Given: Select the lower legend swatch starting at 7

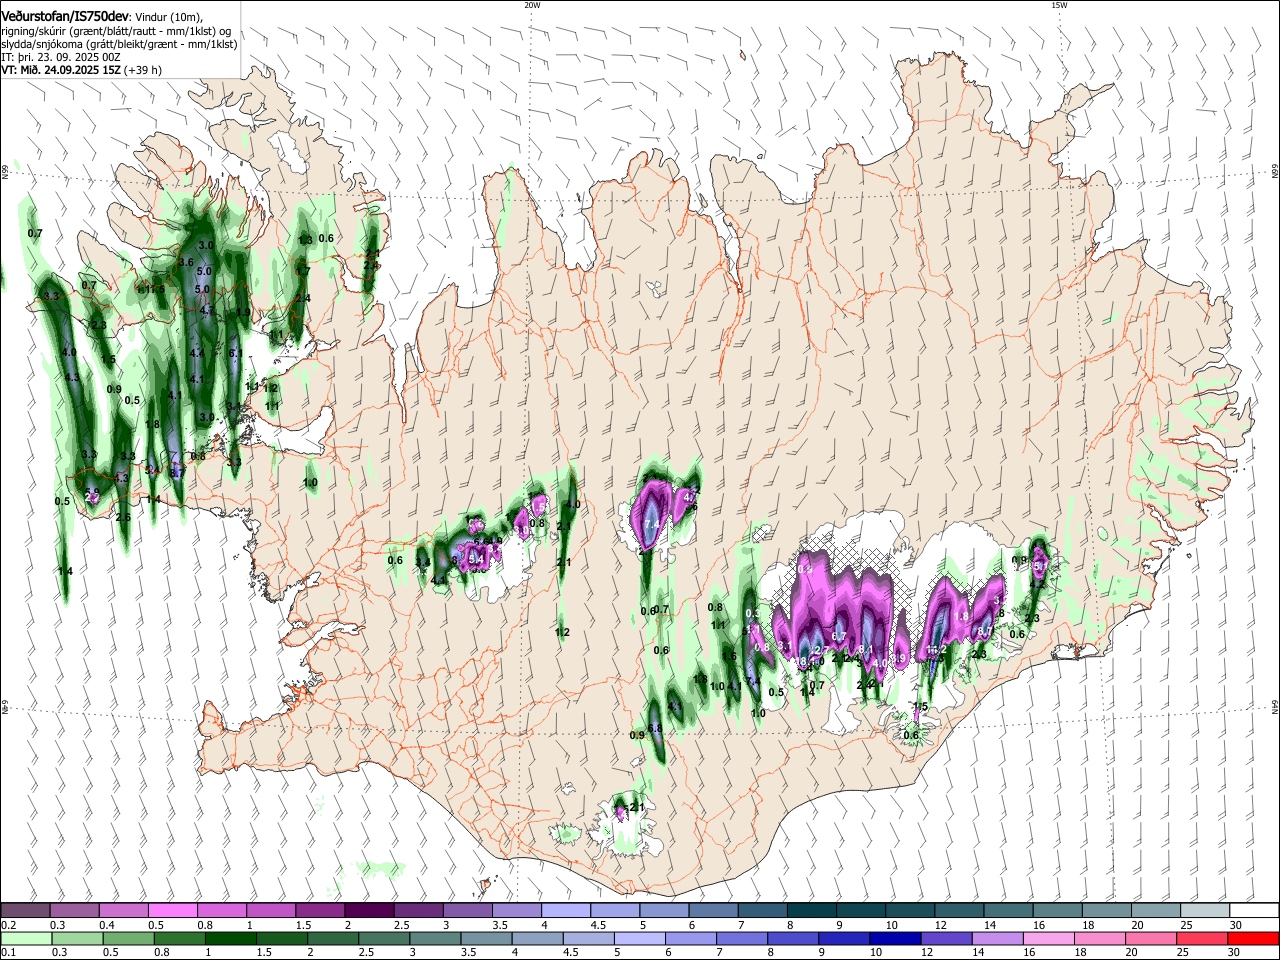Looking at the screenshot, I should tap(742, 938).
